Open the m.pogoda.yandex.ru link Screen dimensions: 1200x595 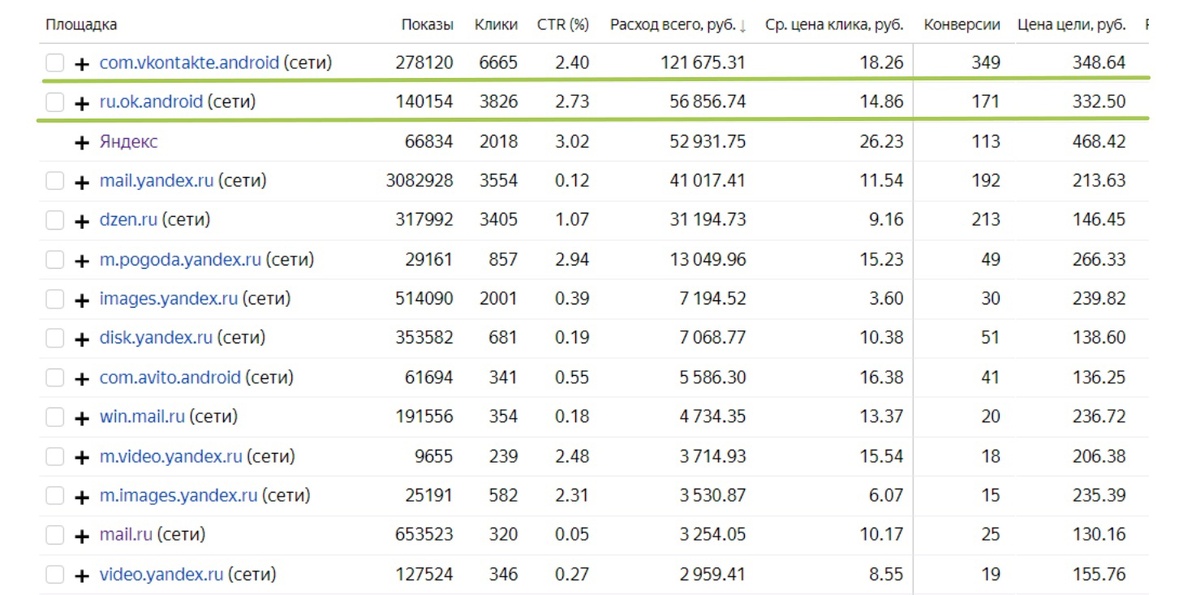click(180, 259)
